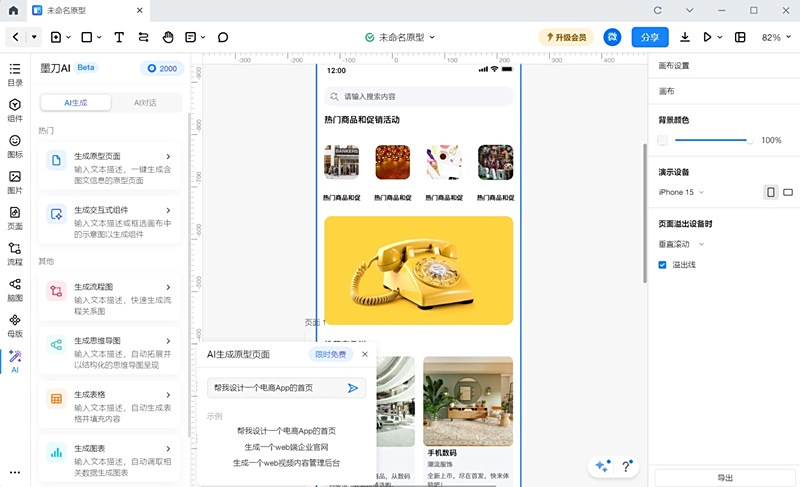Switch device to portrait orientation
The width and height of the screenshot is (800, 487).
(x=770, y=192)
